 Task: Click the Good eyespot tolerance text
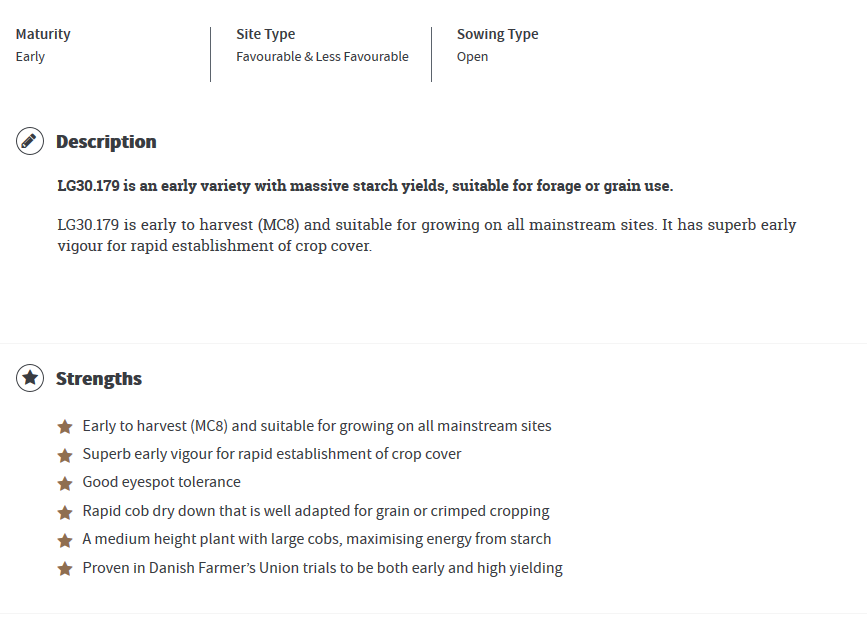pyautogui.click(x=161, y=482)
